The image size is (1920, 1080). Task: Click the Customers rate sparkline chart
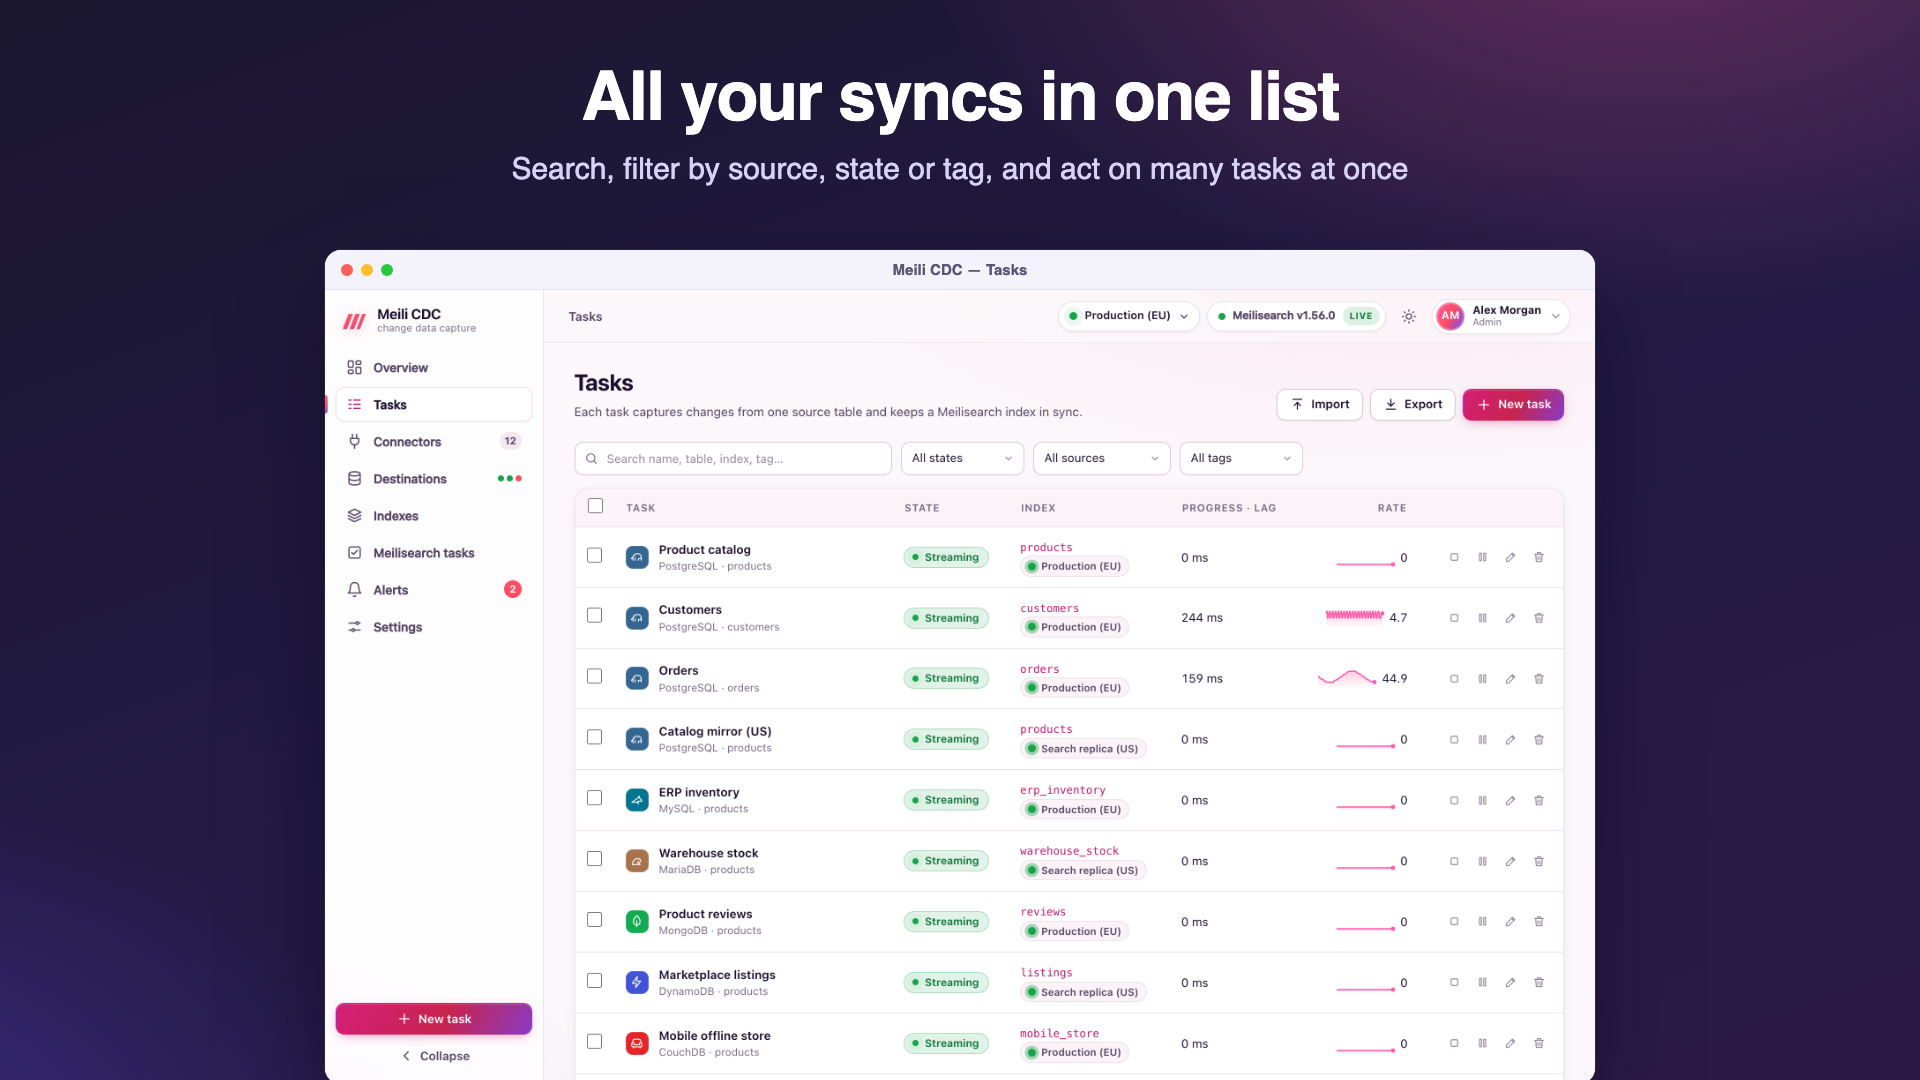1355,616
